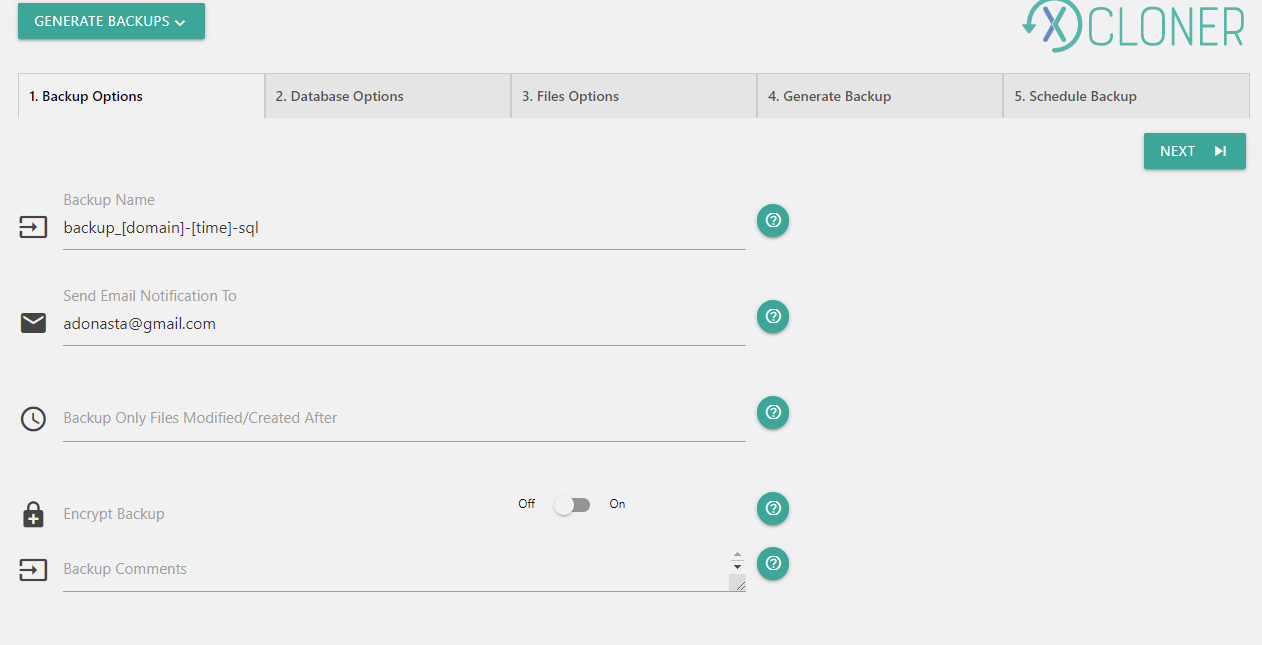Open the Database Options tab
1262x645 pixels.
388,96
